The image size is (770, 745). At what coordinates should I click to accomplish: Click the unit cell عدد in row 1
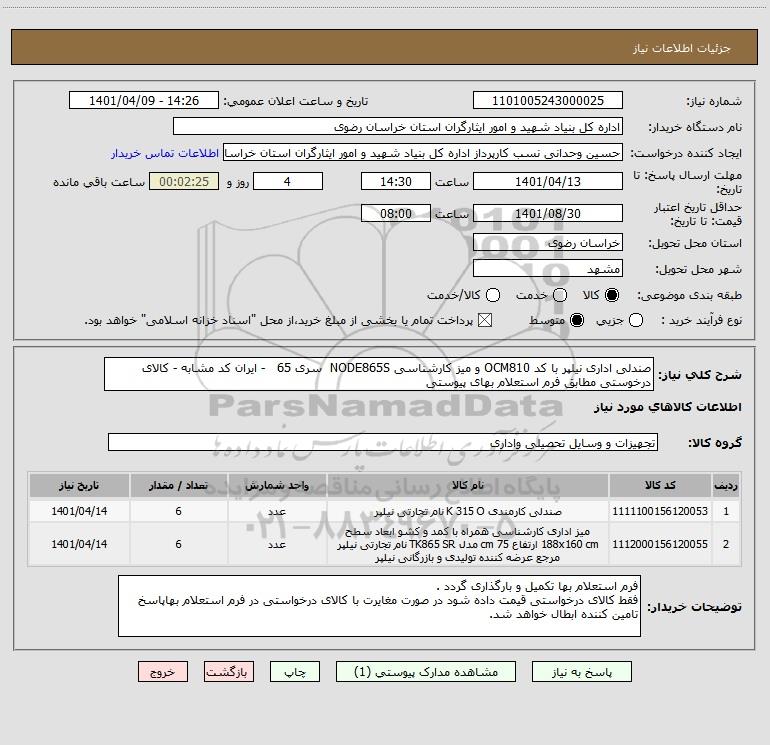276,511
